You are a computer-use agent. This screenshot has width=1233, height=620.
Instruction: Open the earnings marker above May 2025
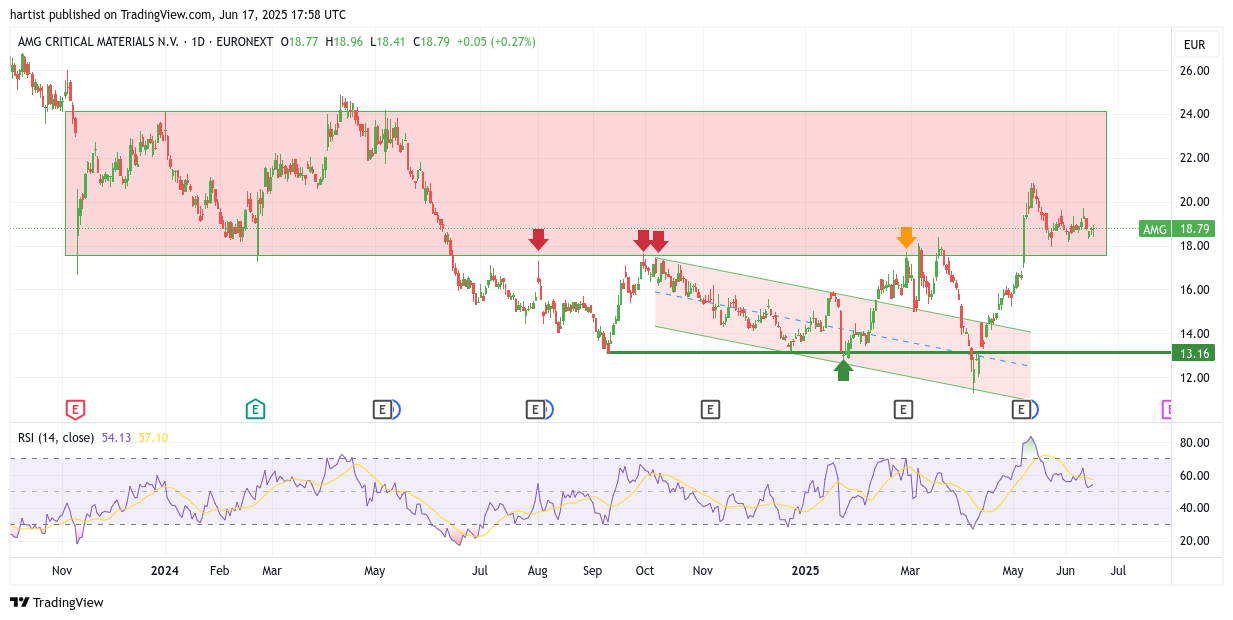tap(1021, 409)
